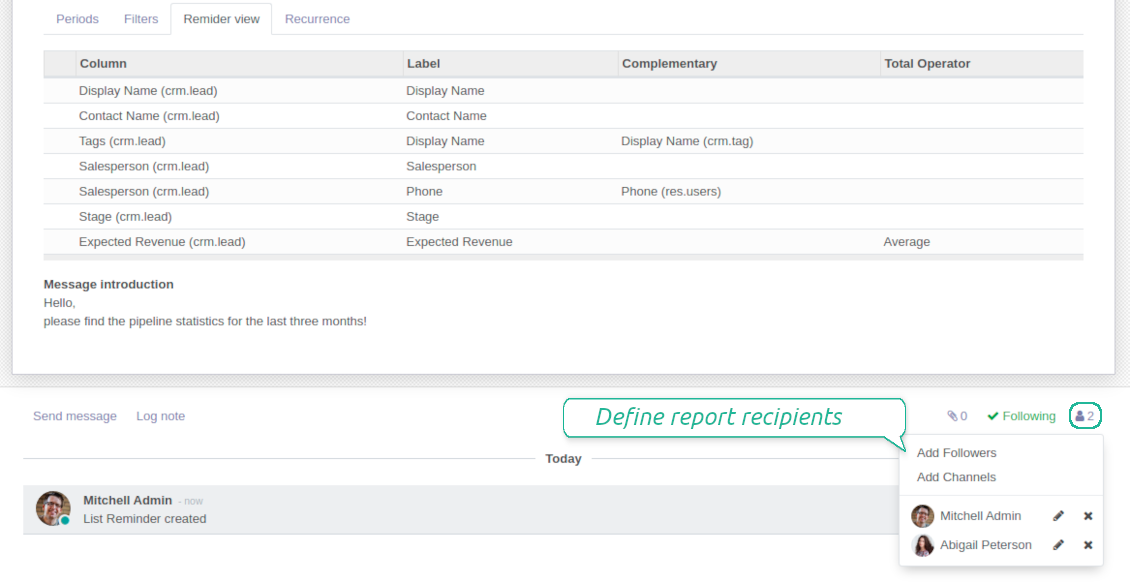Viewport: 1130px width, 583px height.
Task: Open the Periods tab
Action: [x=77, y=19]
